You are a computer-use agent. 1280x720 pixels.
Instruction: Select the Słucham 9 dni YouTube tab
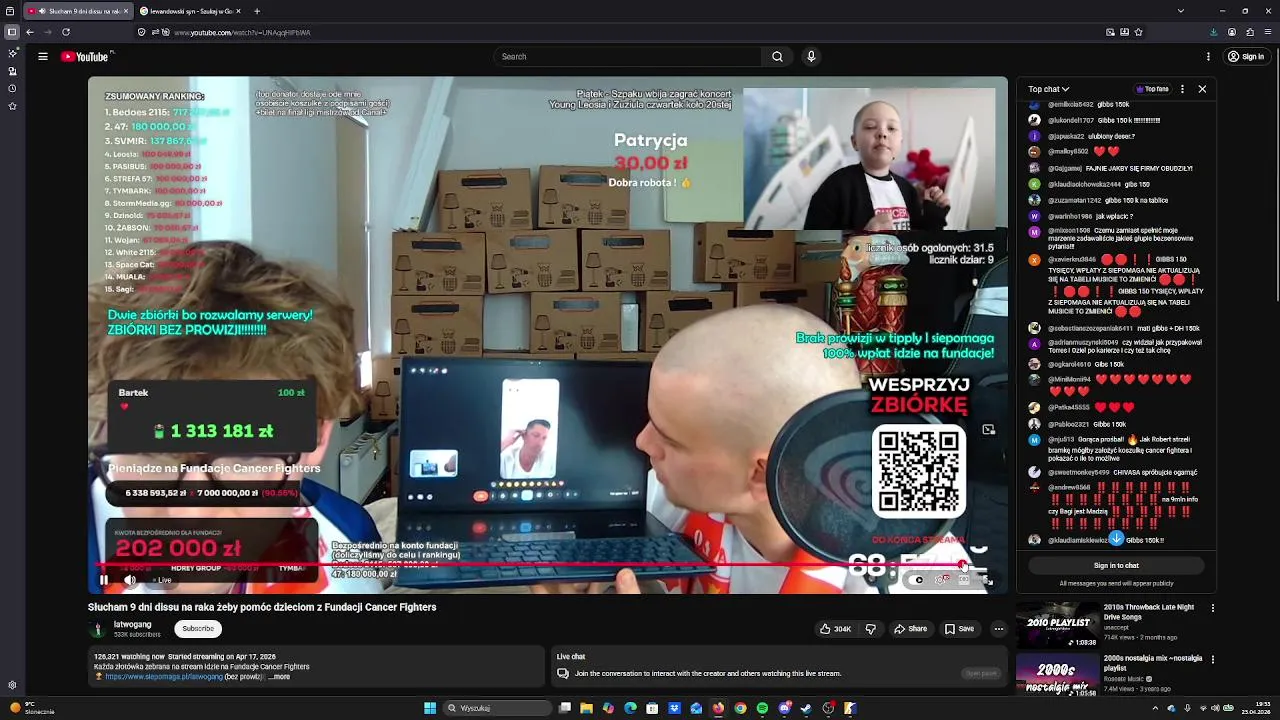77,11
